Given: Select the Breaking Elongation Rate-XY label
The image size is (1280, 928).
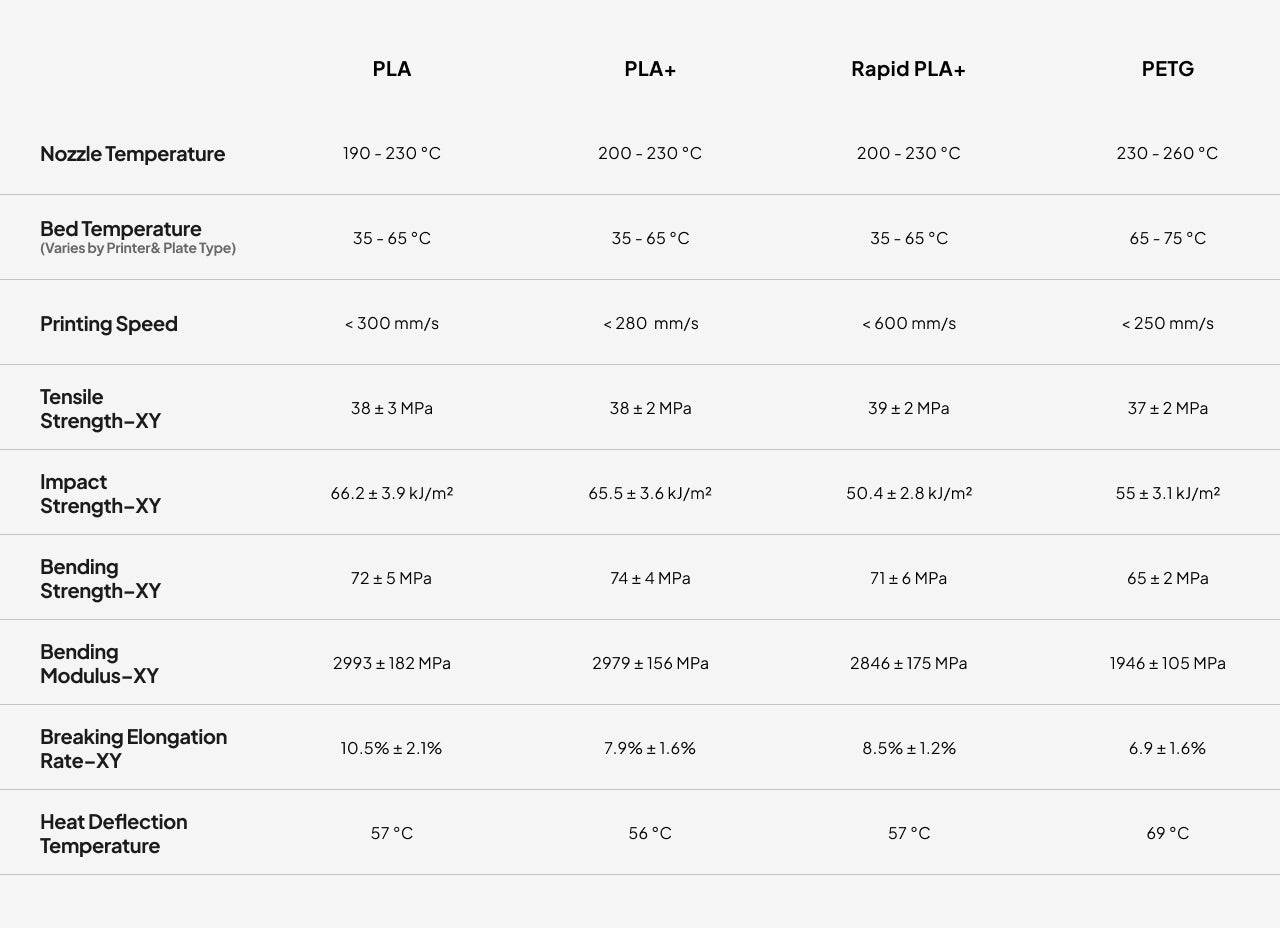Looking at the screenshot, I should [133, 749].
